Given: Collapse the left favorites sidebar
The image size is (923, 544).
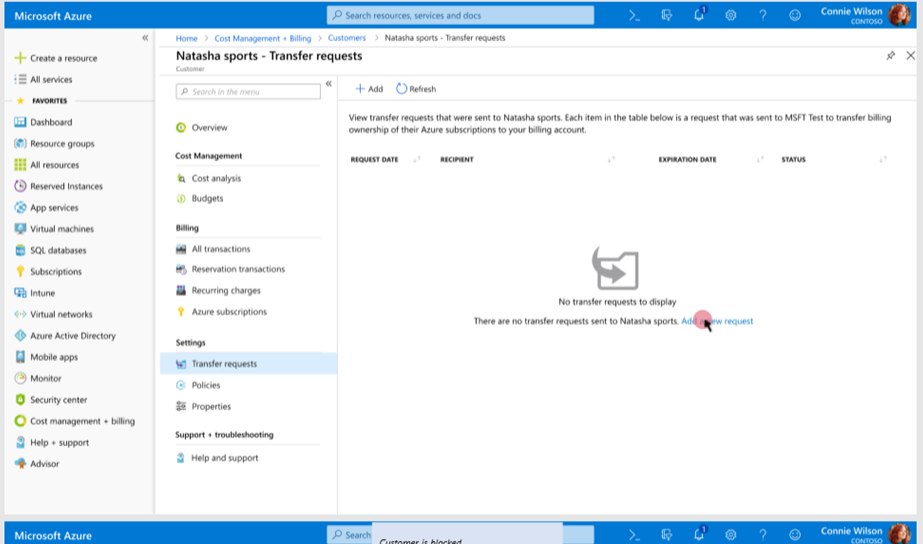Looking at the screenshot, I should point(145,38).
